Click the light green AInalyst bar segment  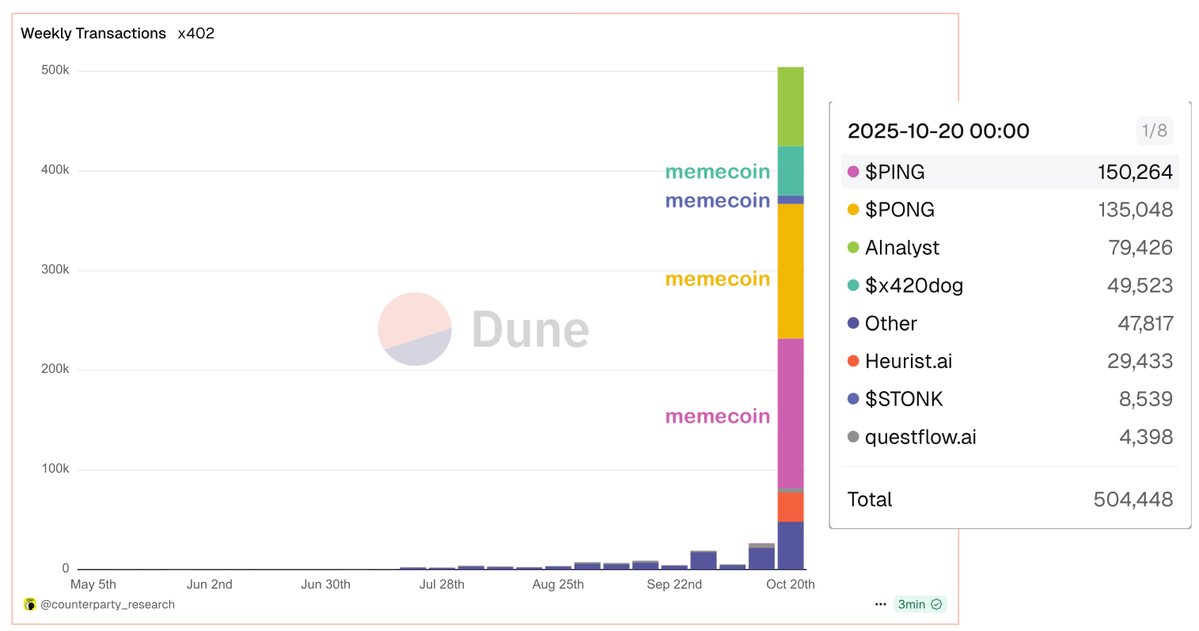790,107
